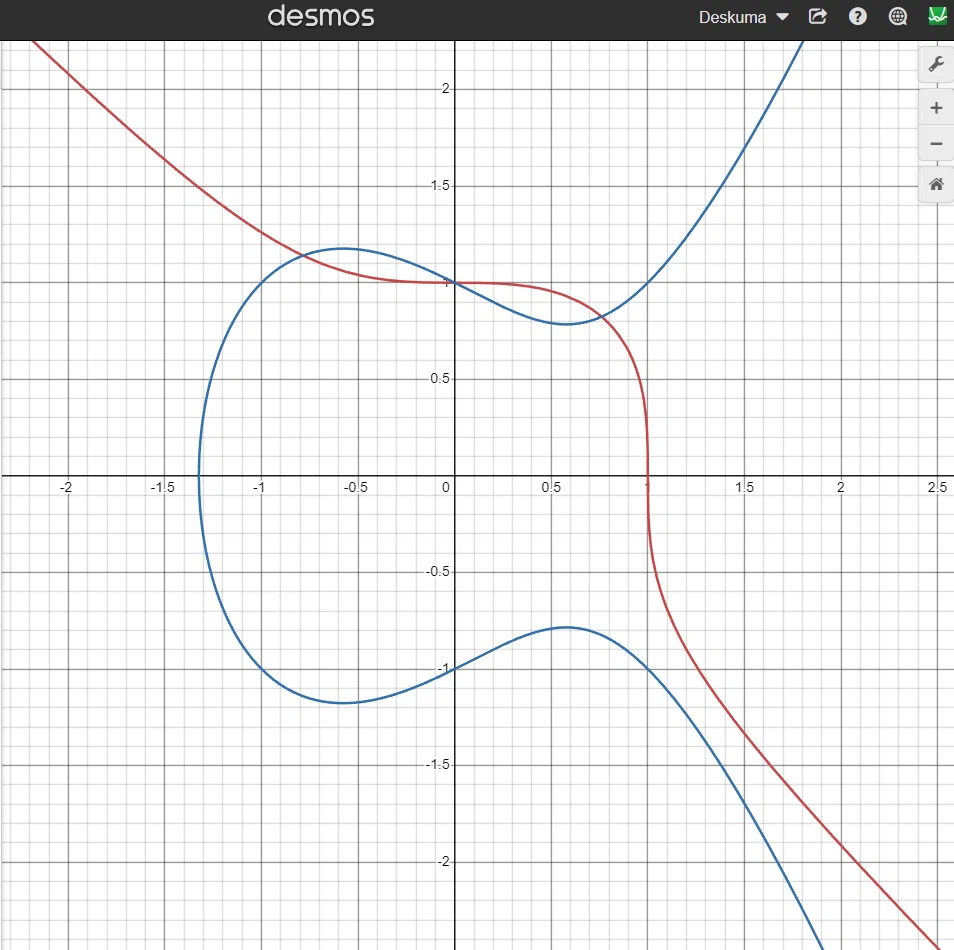
Task: Click x-axis label -1.5
Action: 162,487
